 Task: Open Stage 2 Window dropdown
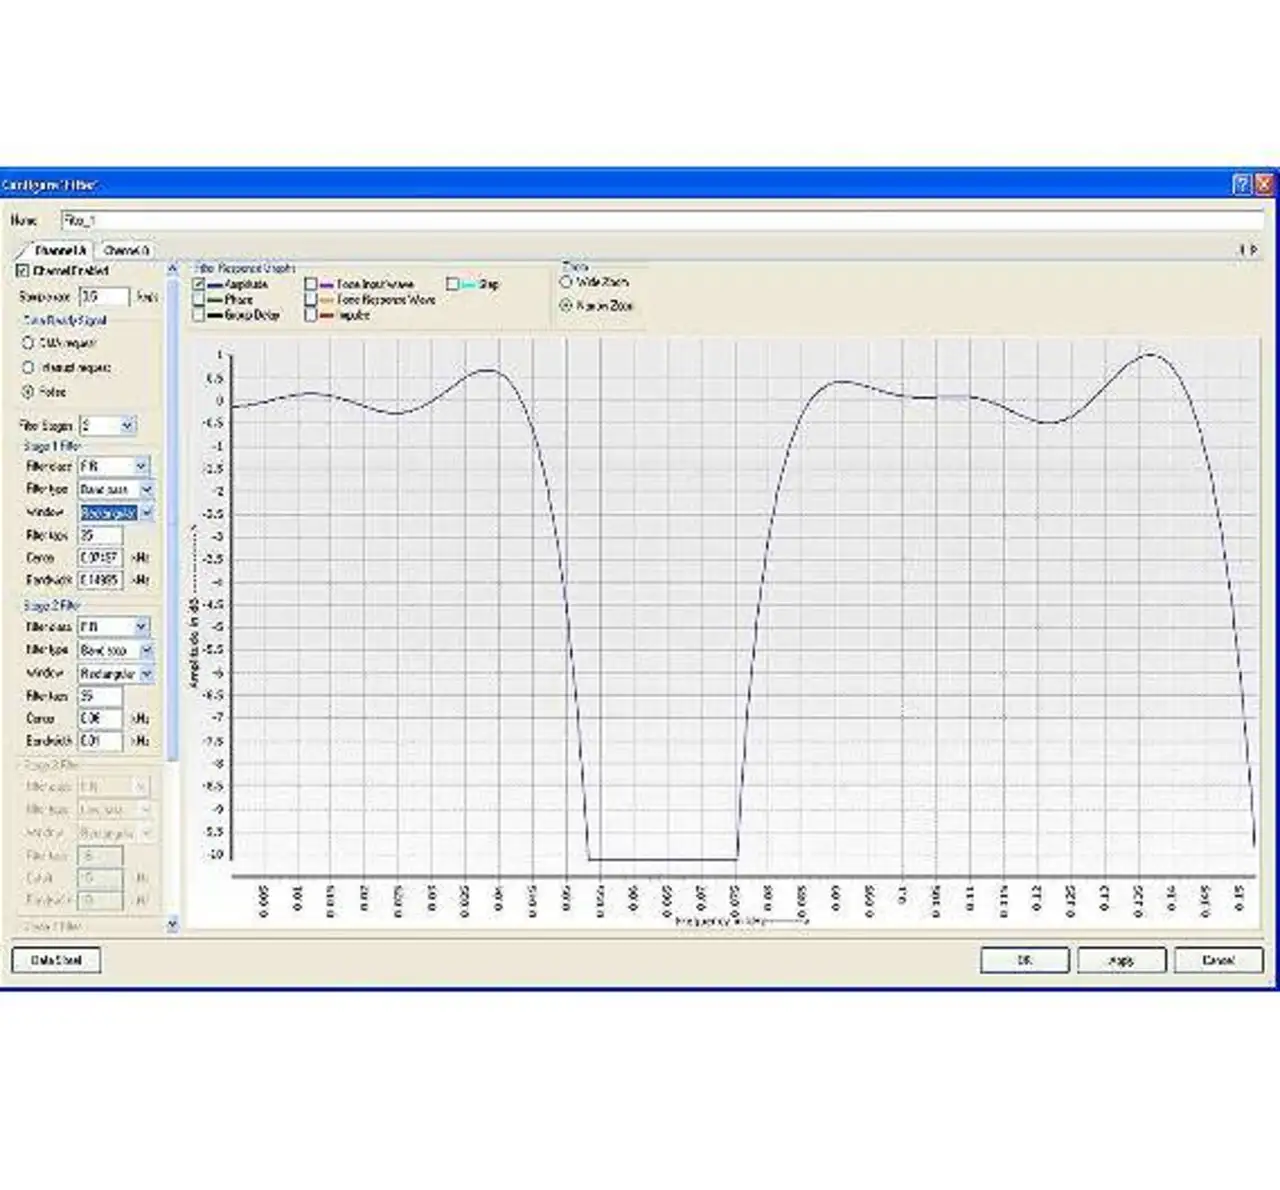coord(146,675)
